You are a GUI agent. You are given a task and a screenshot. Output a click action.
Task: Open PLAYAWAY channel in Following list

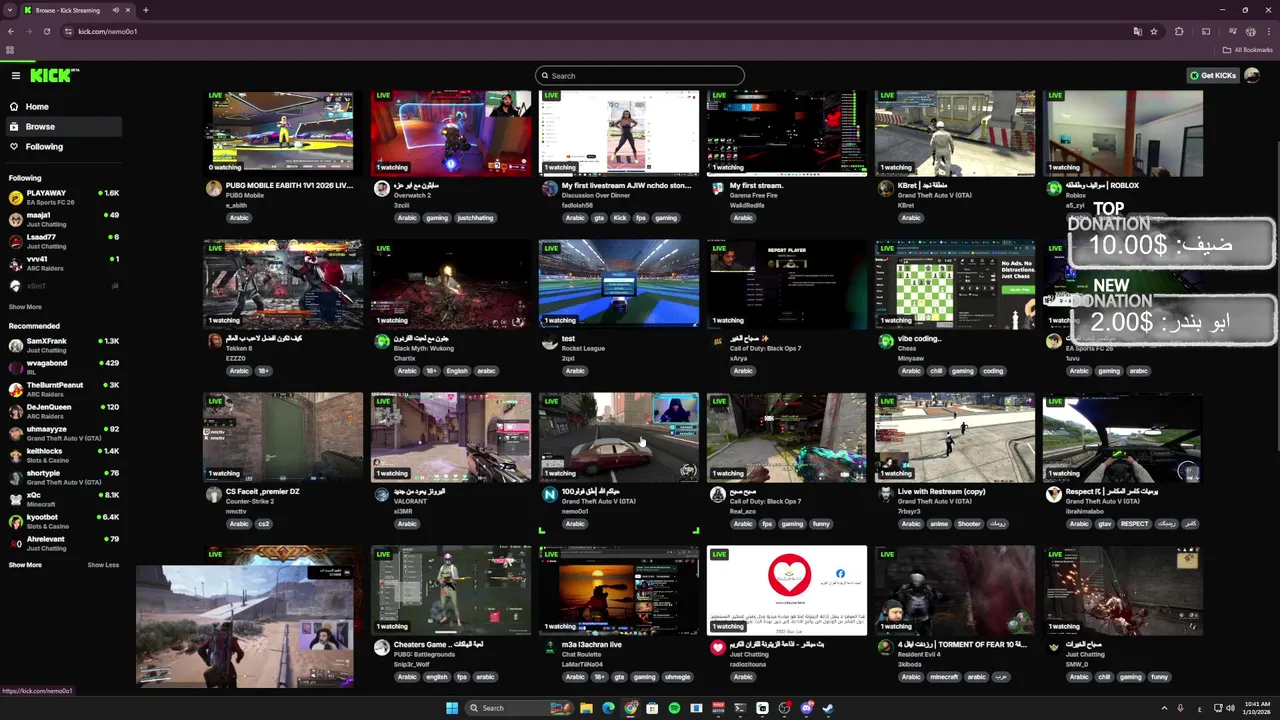click(x=64, y=197)
